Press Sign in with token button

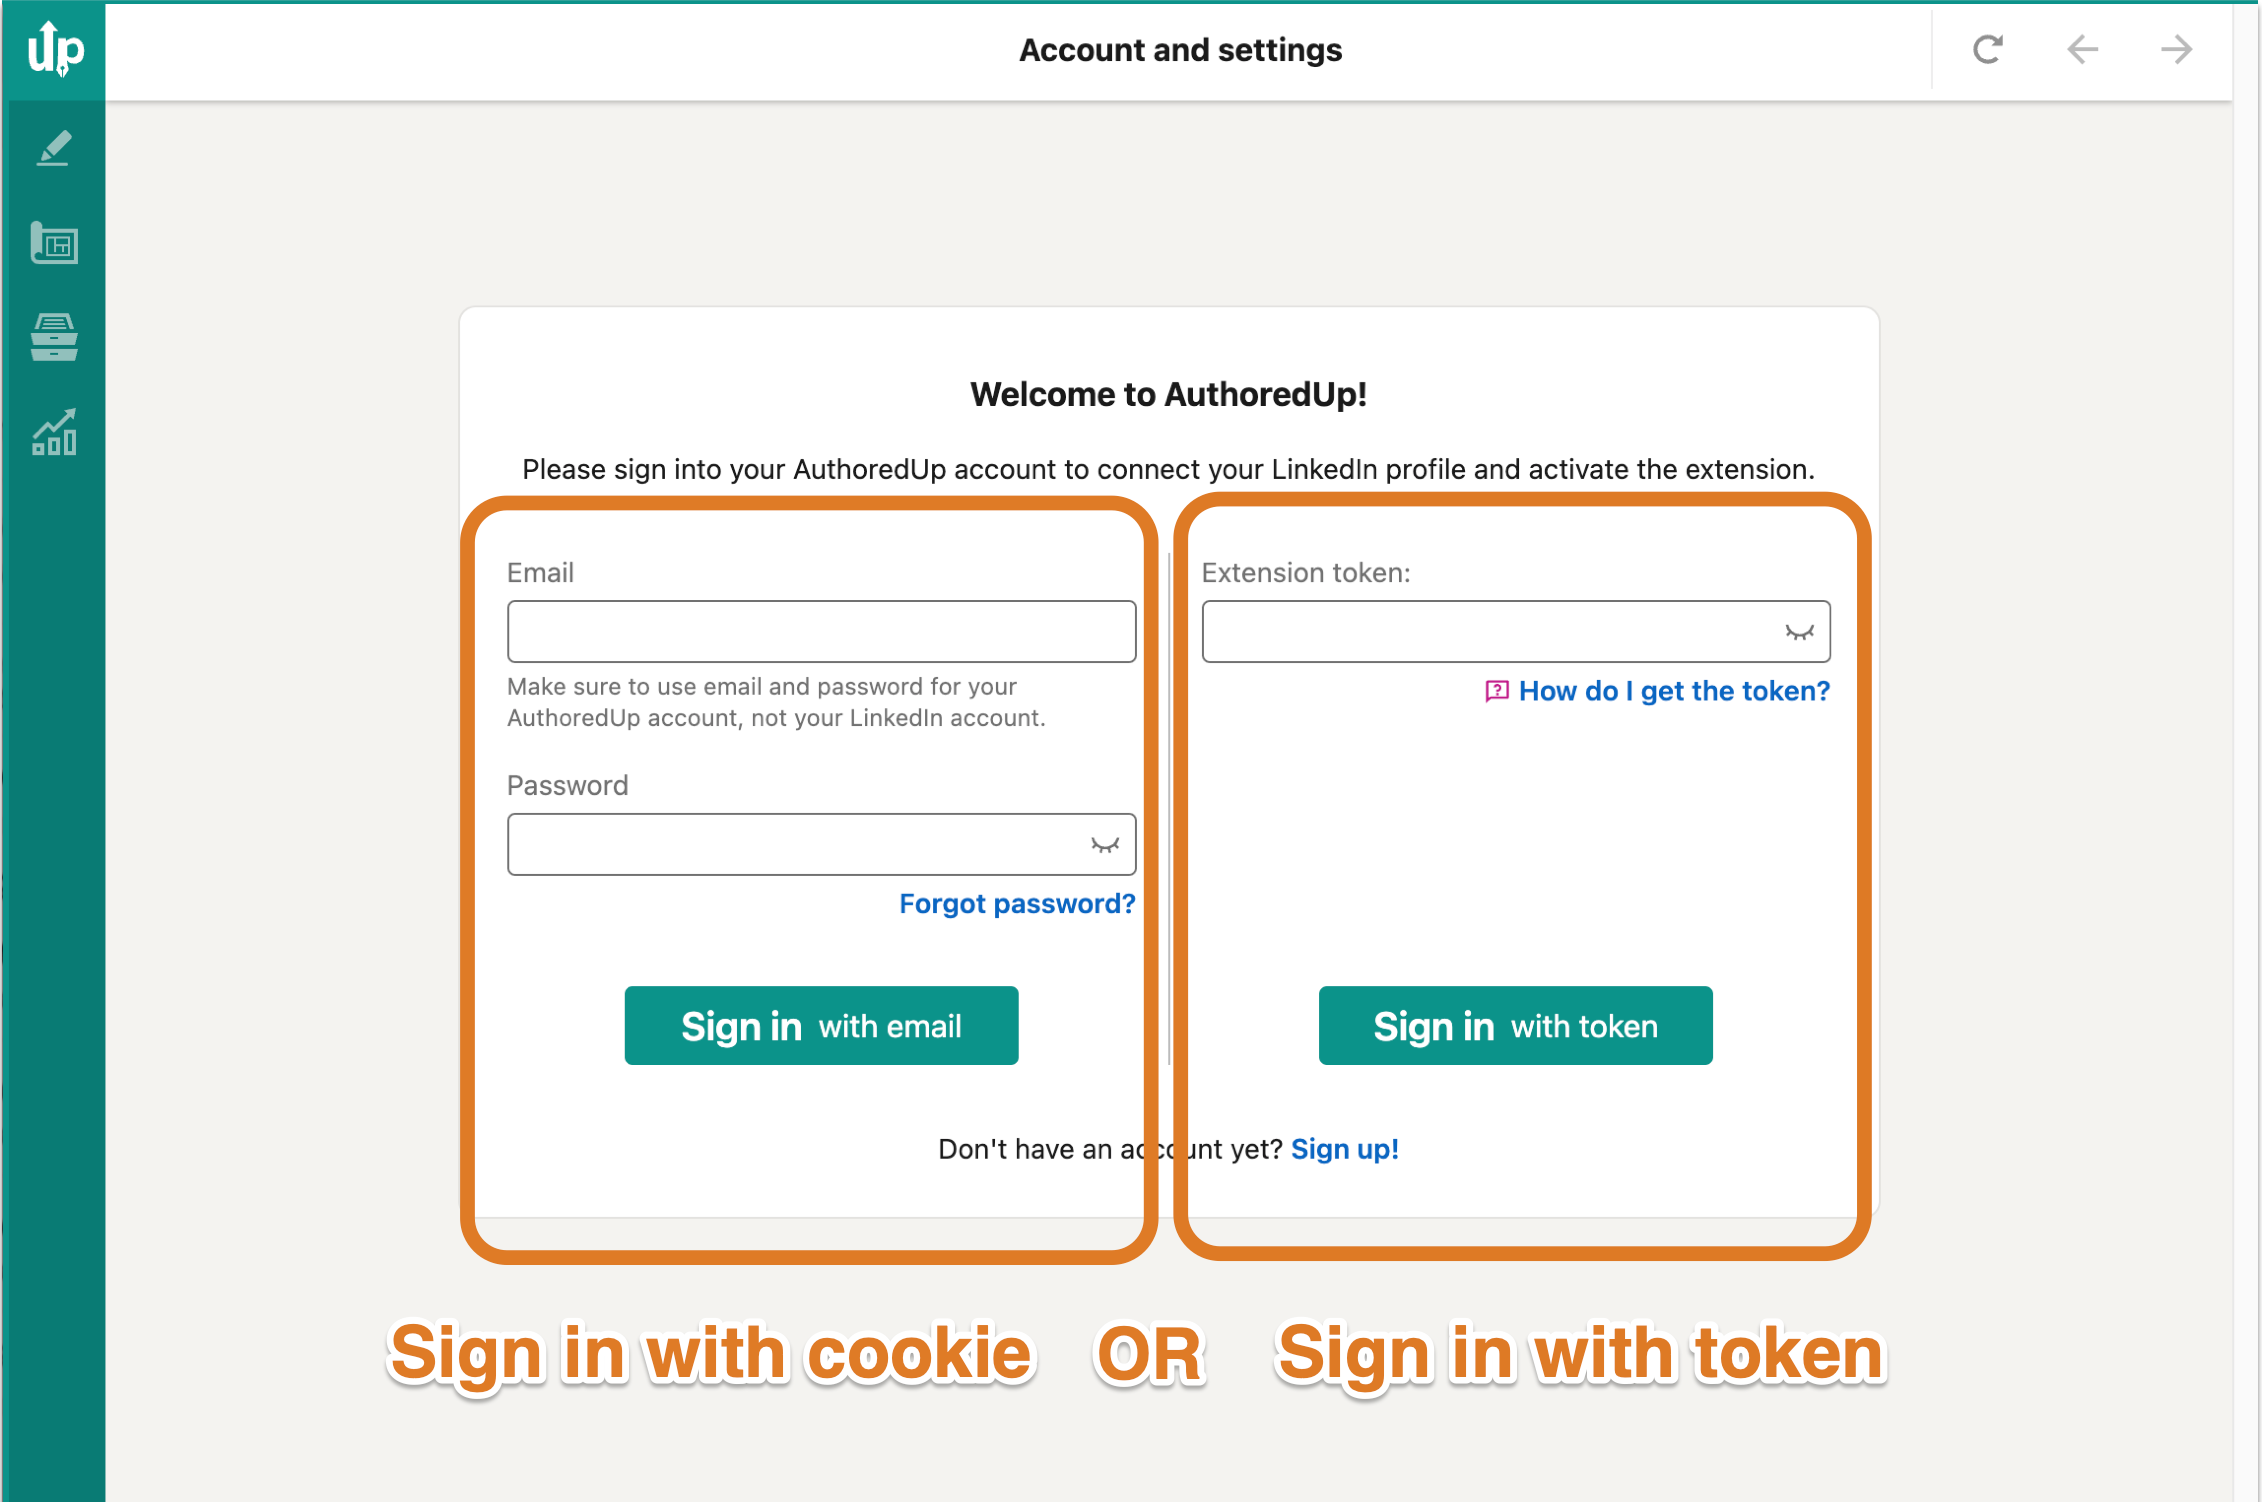point(1516,1026)
